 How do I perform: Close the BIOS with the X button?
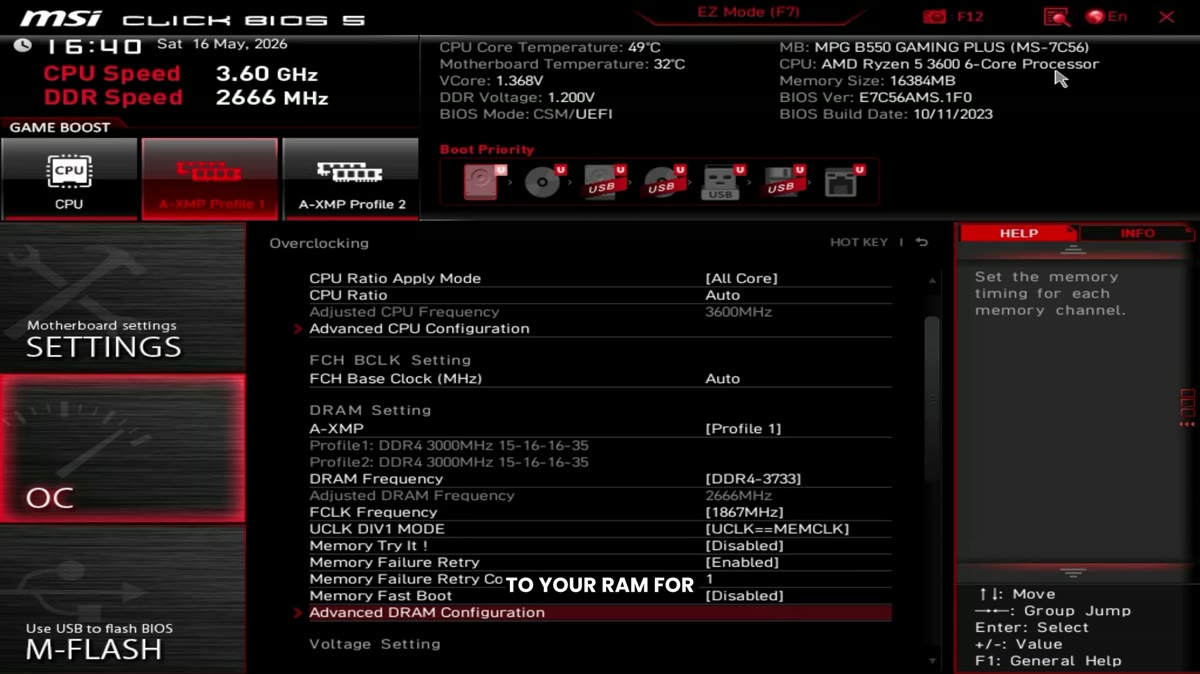pos(1166,17)
